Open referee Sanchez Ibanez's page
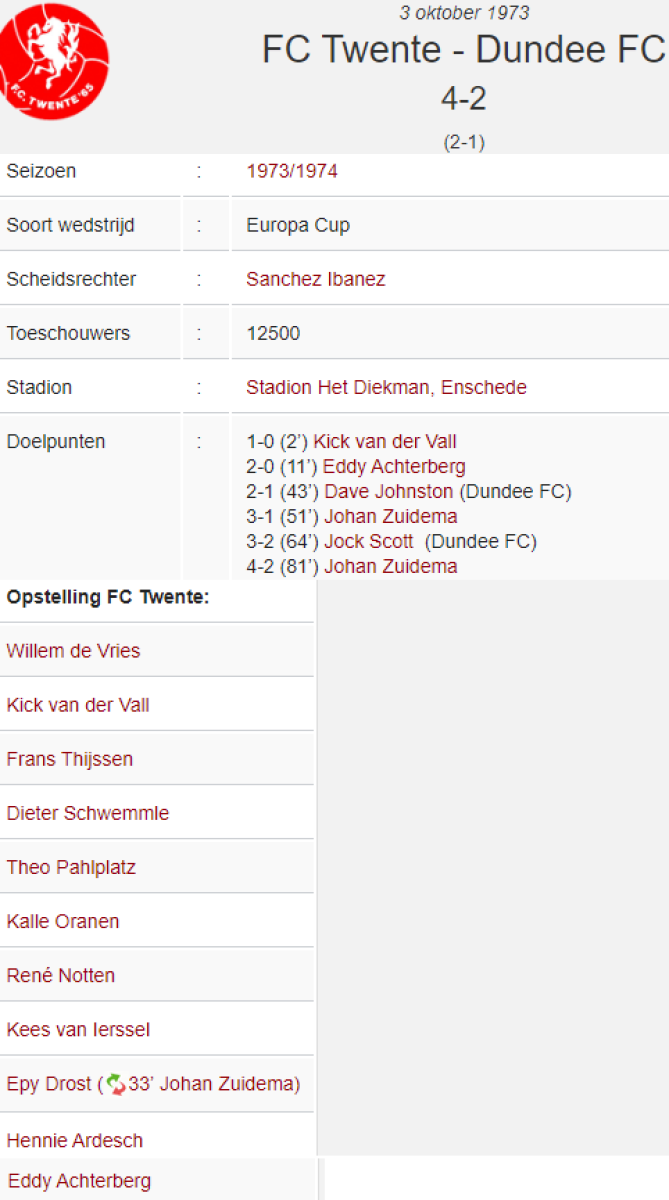Image resolution: width=669 pixels, height=1200 pixels. (x=315, y=279)
